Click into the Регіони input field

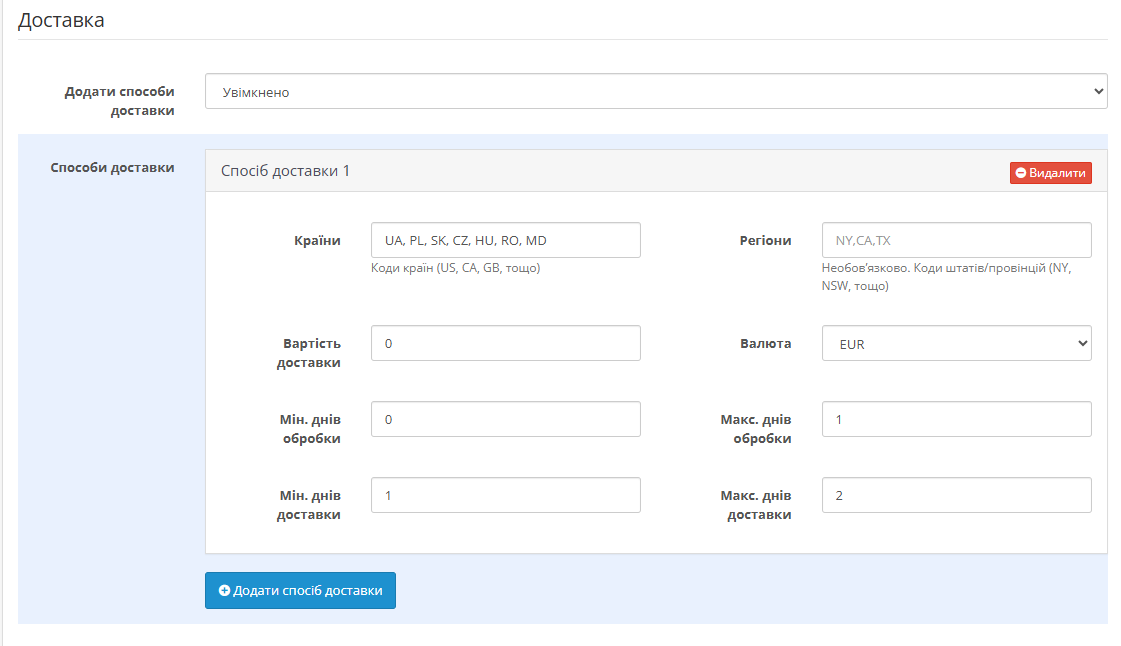[956, 240]
